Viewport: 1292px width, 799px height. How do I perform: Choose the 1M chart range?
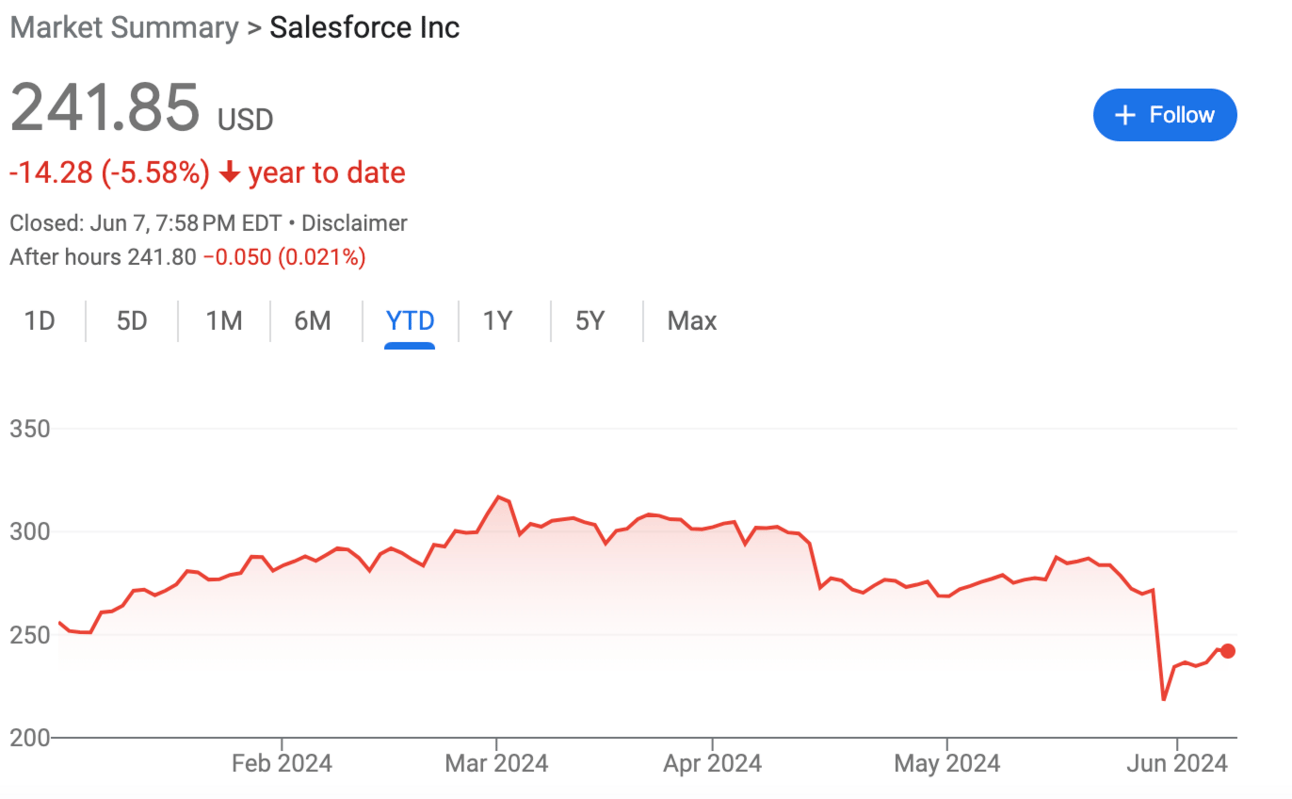point(224,321)
